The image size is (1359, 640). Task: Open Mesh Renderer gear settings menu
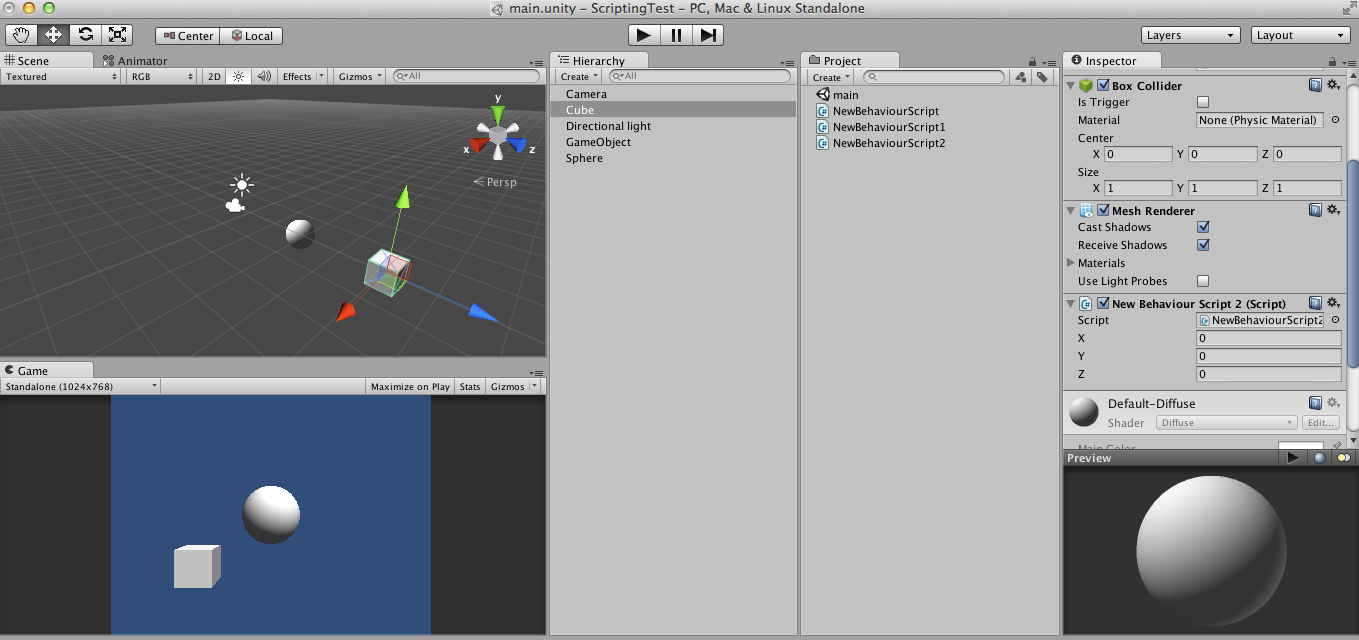(x=1333, y=210)
